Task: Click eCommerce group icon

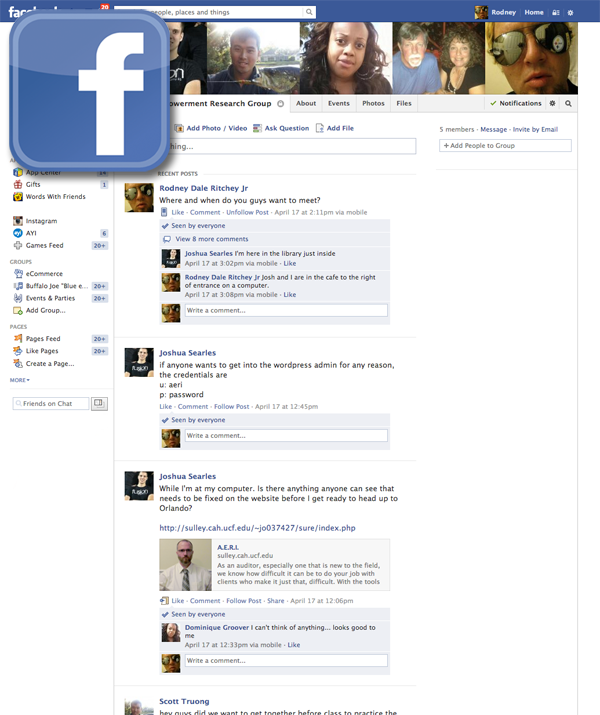Action: coord(18,274)
